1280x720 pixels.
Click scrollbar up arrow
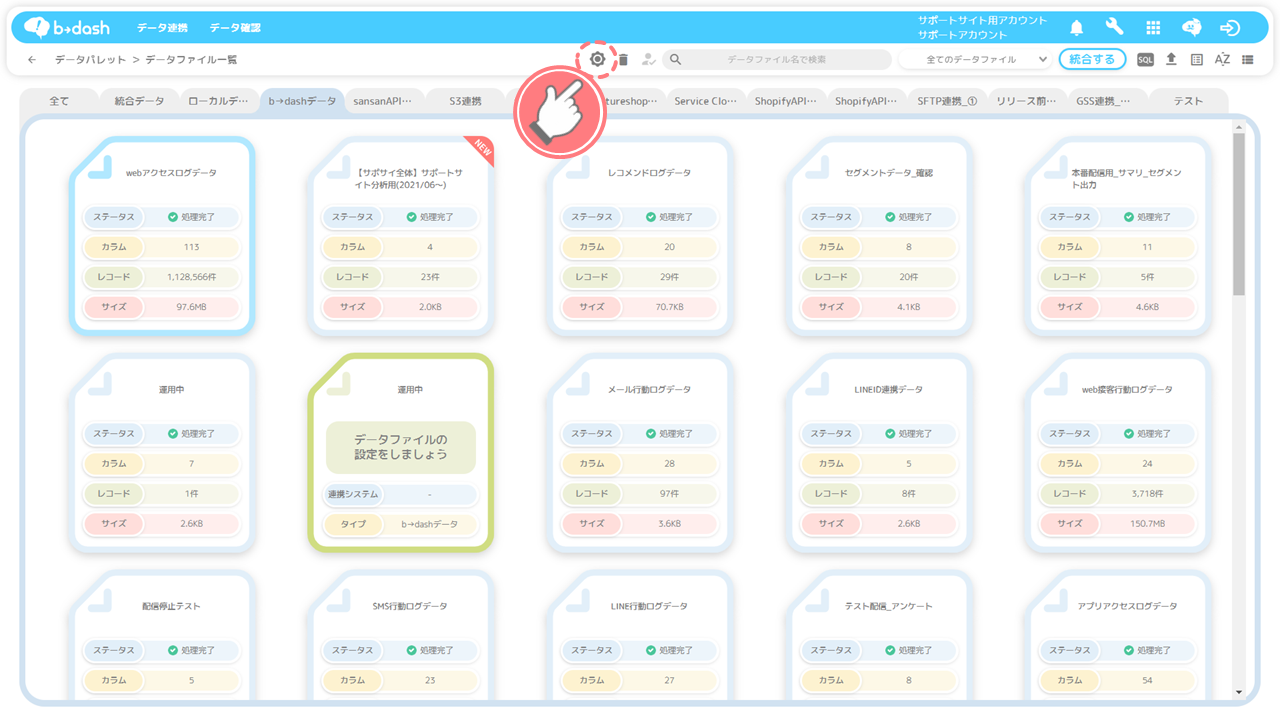(1239, 127)
